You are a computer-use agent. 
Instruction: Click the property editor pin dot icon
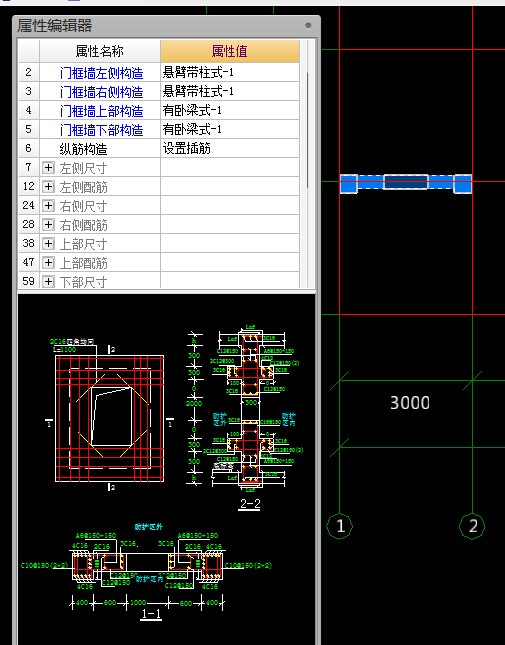click(308, 26)
